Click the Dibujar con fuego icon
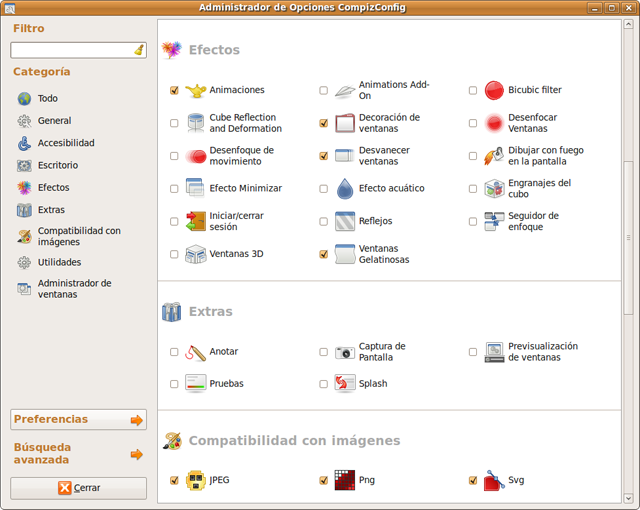Screen dimensions: 640x510 (493, 155)
